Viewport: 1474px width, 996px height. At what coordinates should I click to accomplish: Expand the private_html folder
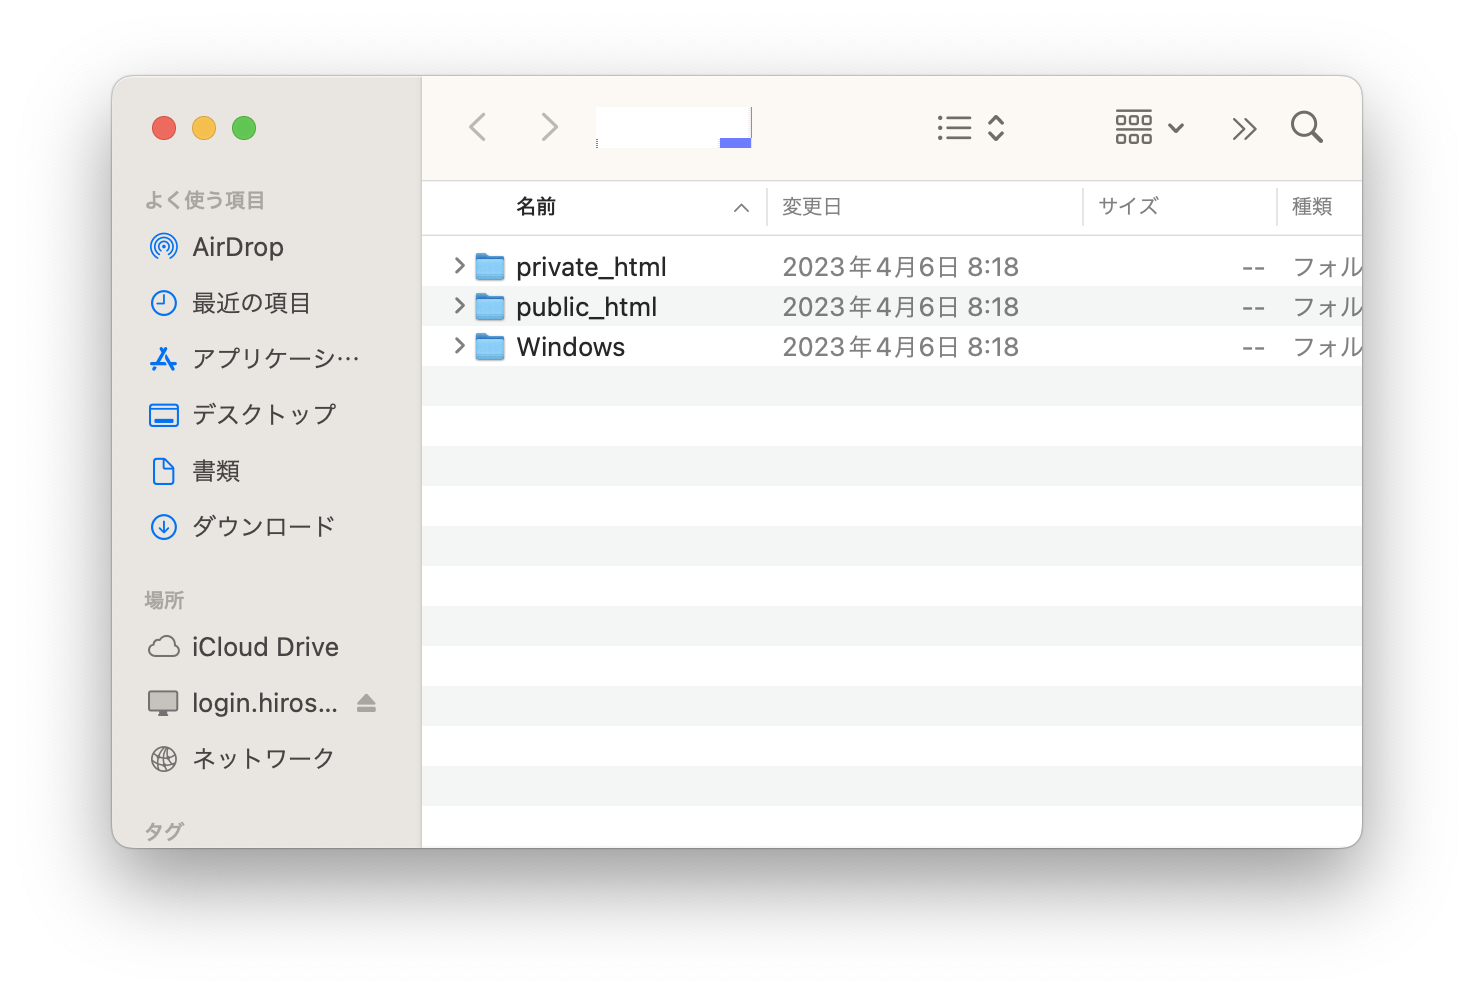[459, 266]
